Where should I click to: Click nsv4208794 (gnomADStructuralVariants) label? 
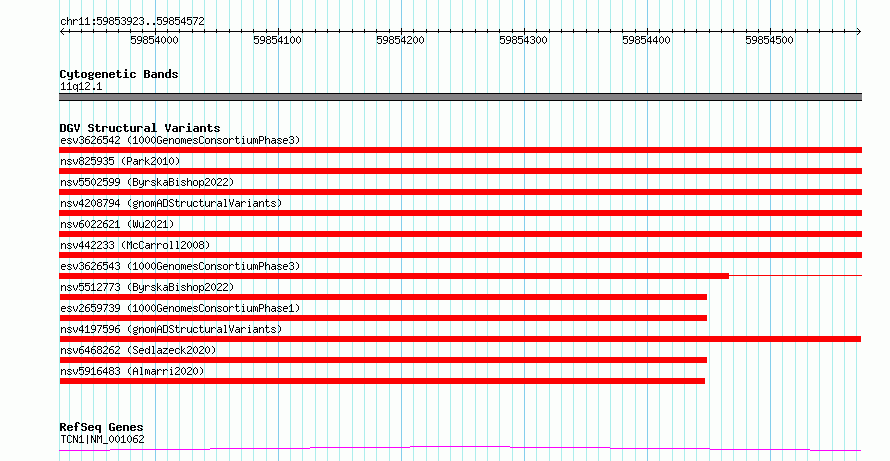(x=171, y=203)
